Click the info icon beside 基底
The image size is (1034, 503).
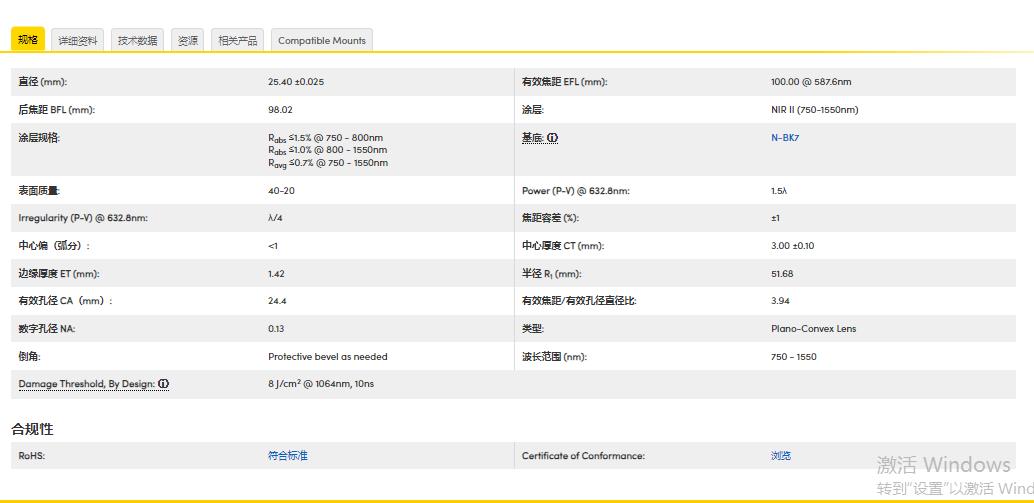(553, 138)
